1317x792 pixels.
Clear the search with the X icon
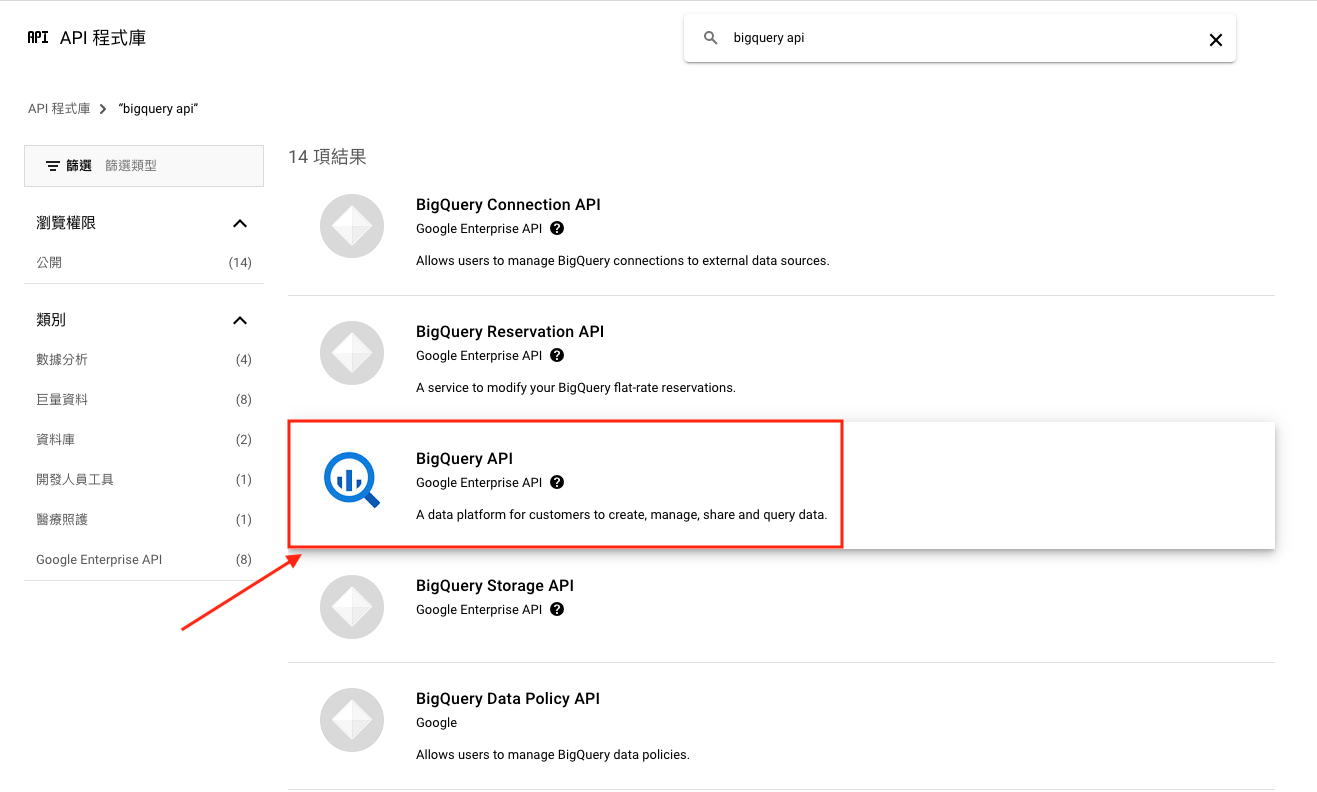click(1216, 40)
